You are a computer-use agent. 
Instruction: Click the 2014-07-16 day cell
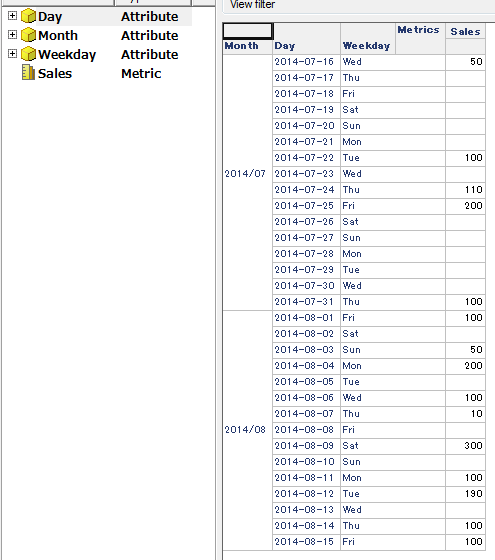coord(306,62)
